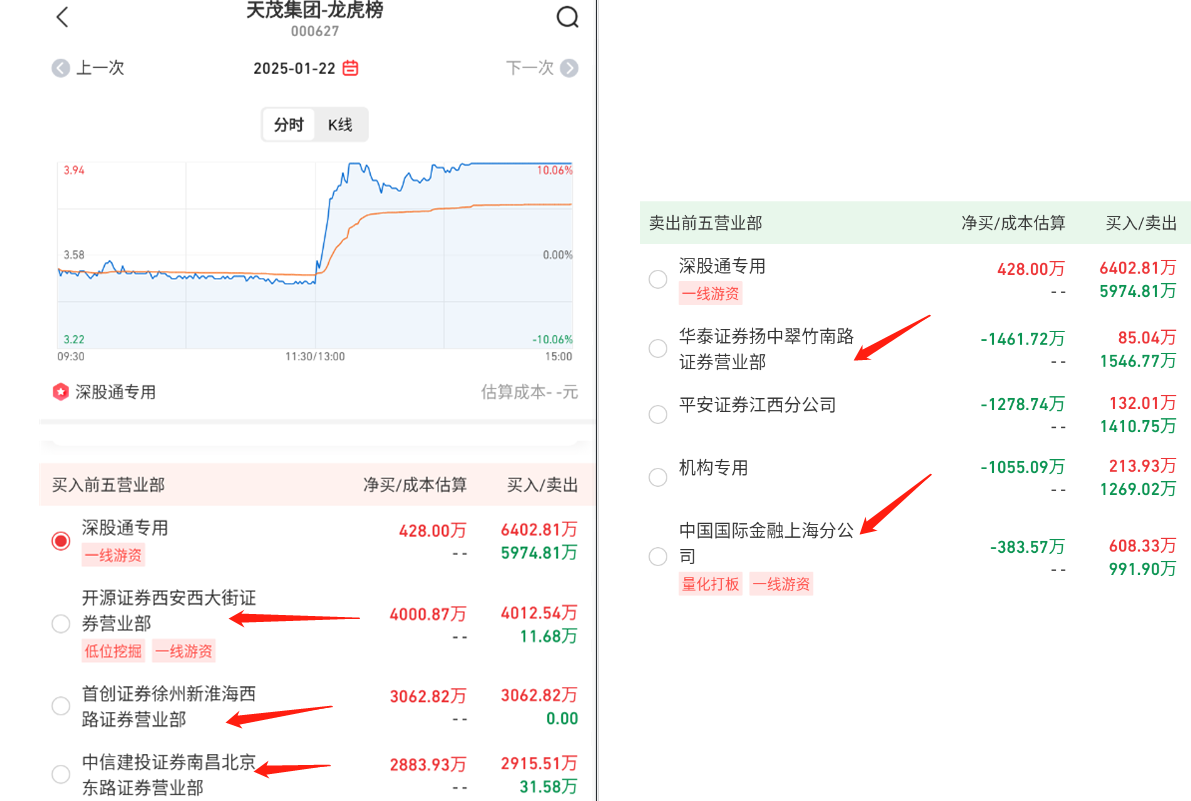
Task: Click the 下一次 link
Action: pos(530,68)
